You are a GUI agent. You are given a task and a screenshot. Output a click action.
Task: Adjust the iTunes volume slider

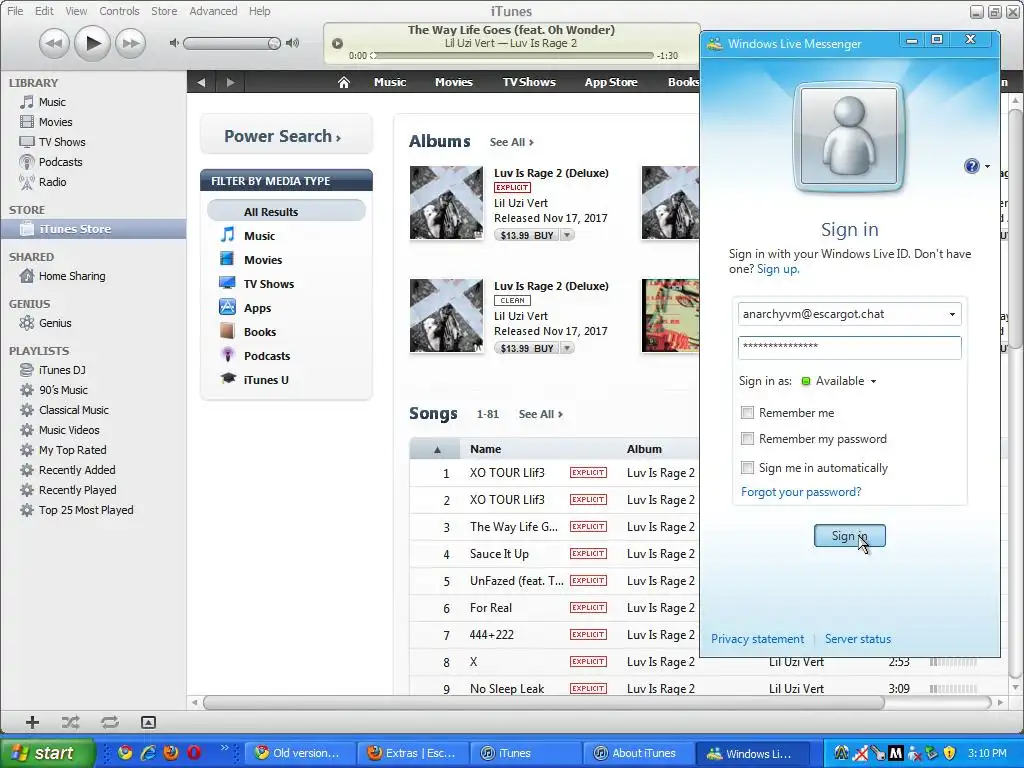coord(232,44)
